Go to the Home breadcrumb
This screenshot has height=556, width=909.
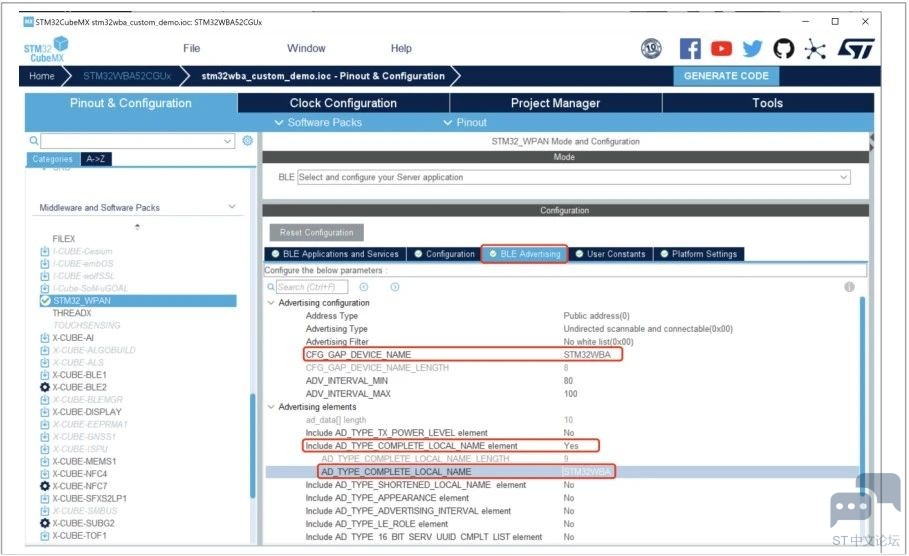[x=42, y=76]
